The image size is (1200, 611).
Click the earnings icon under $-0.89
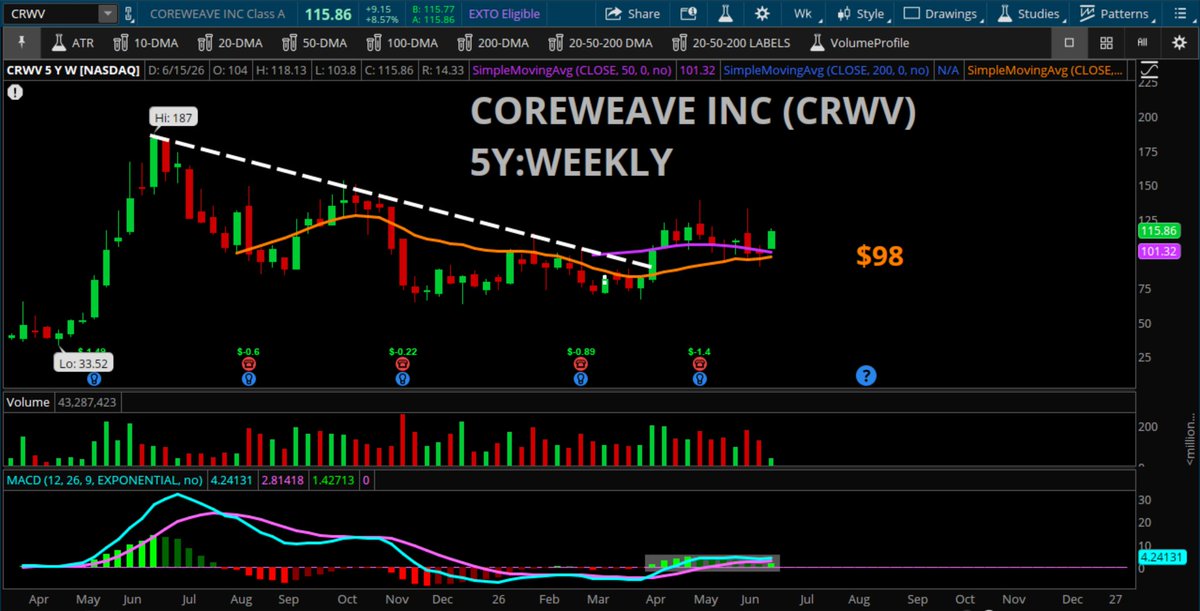pyautogui.click(x=580, y=366)
